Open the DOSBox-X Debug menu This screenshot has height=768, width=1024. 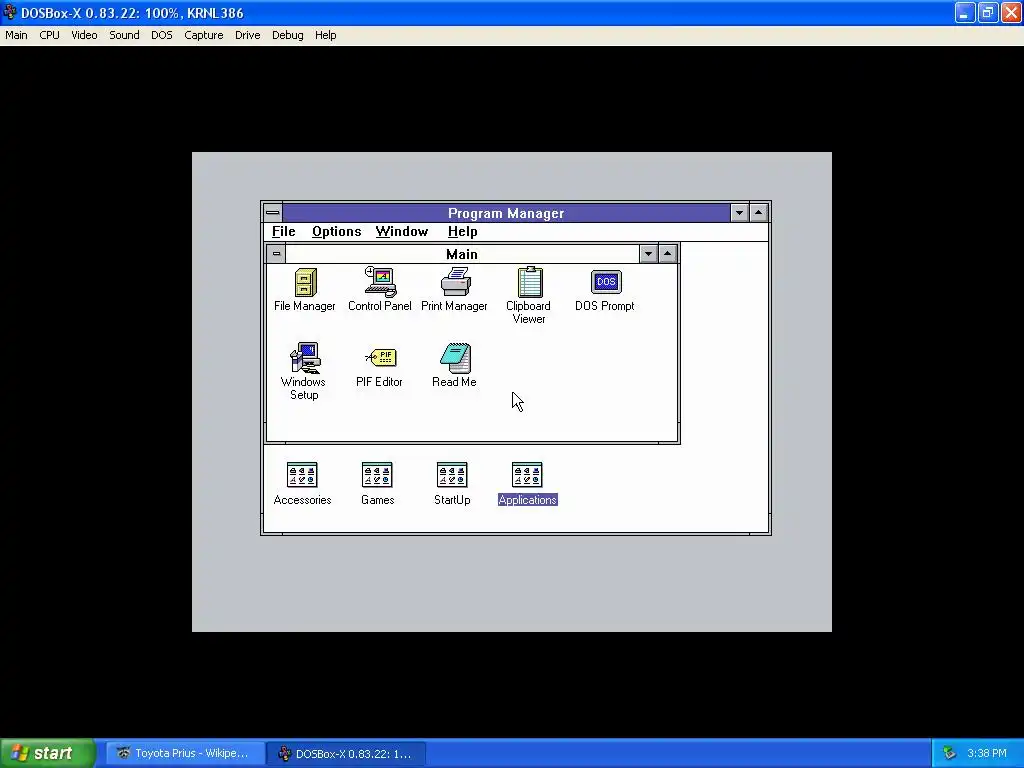(x=287, y=35)
